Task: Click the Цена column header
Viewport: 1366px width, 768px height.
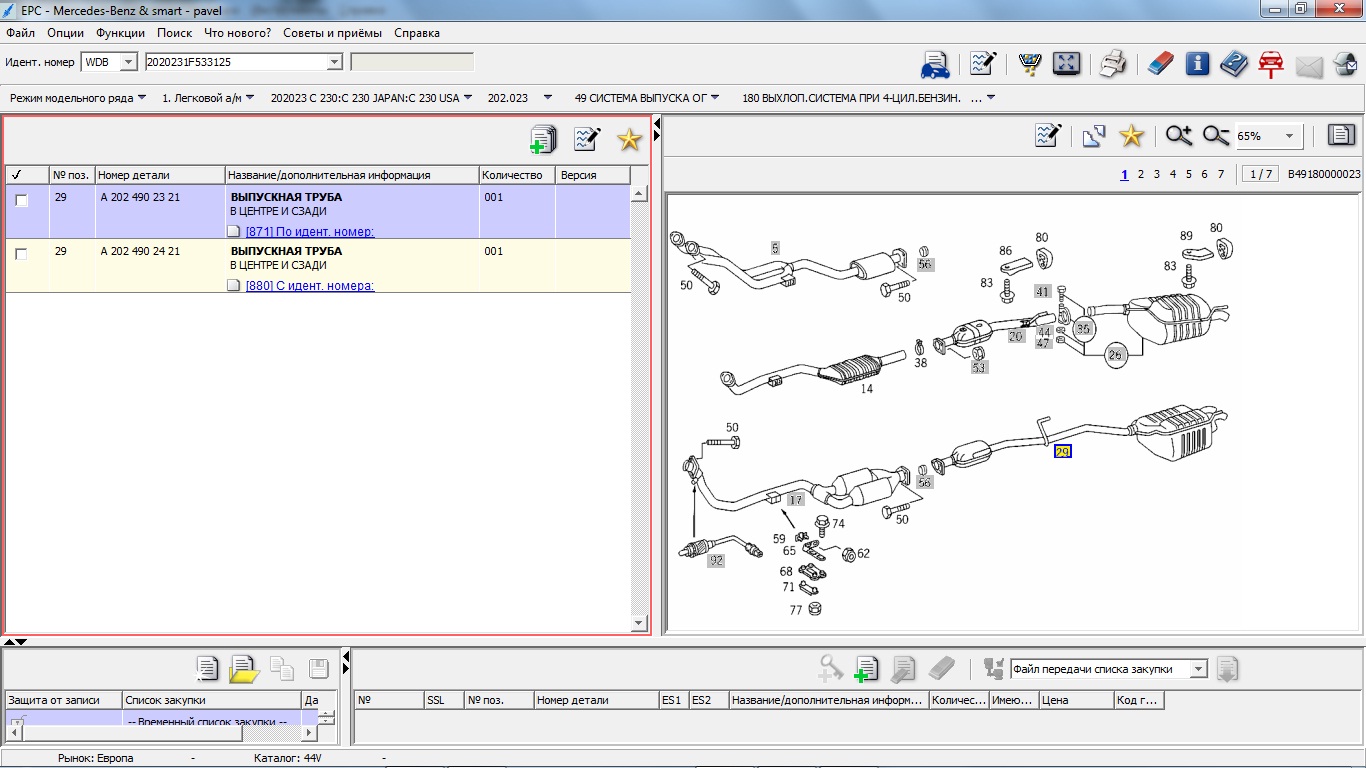Action: coord(1076,700)
